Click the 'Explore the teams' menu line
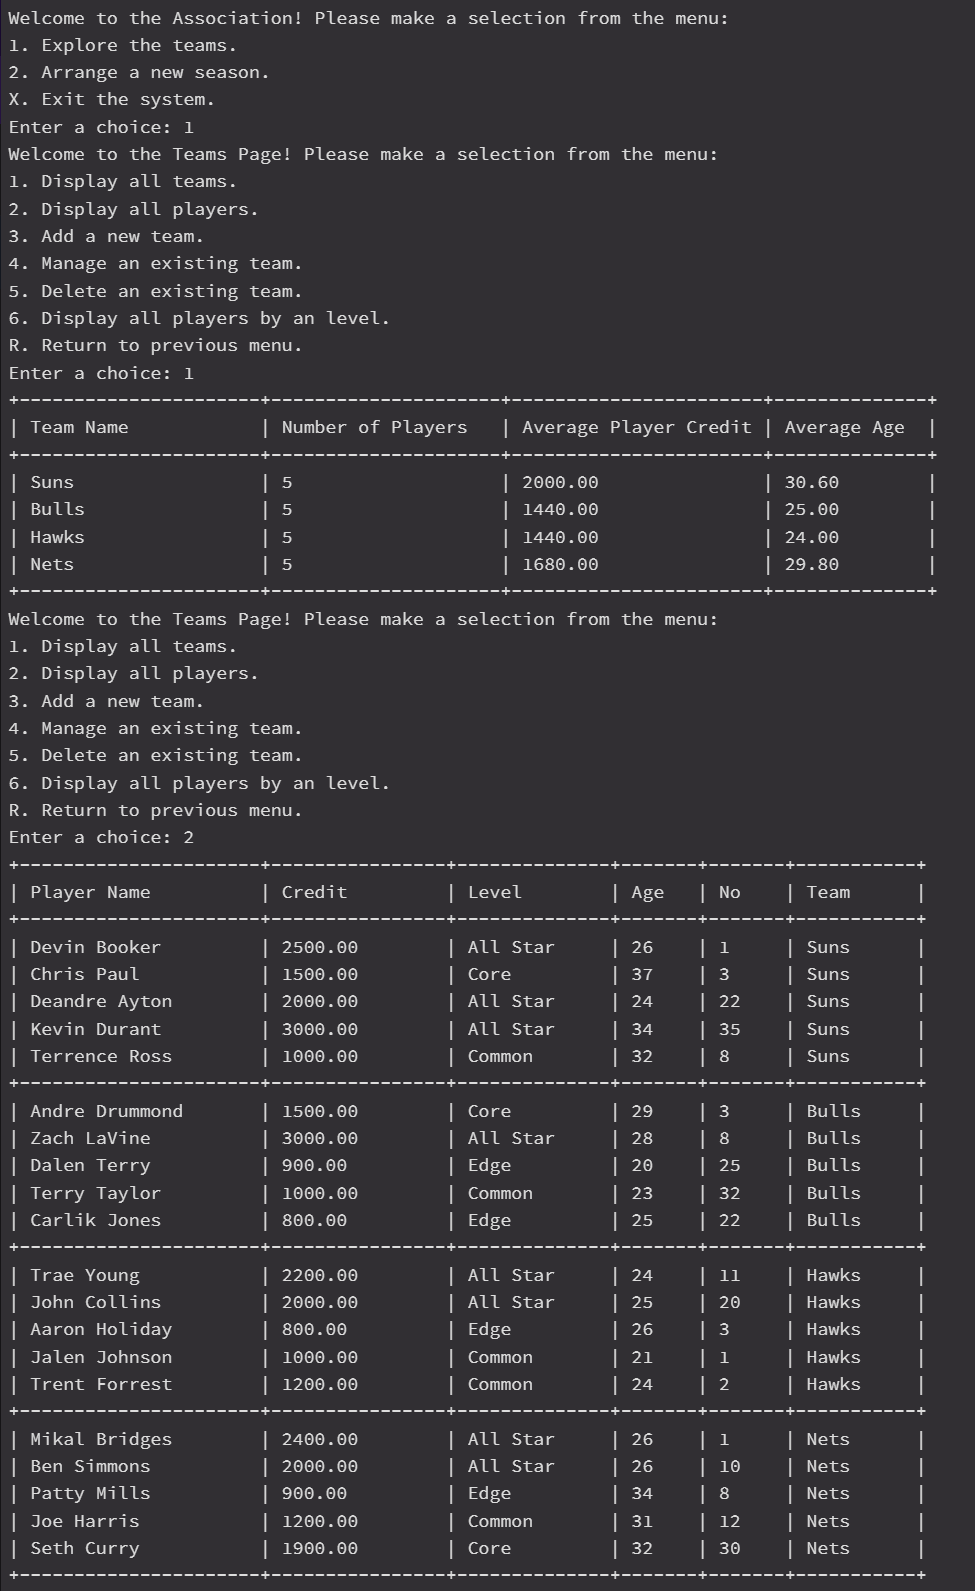Screen dimensions: 975x1591 coord(123,45)
